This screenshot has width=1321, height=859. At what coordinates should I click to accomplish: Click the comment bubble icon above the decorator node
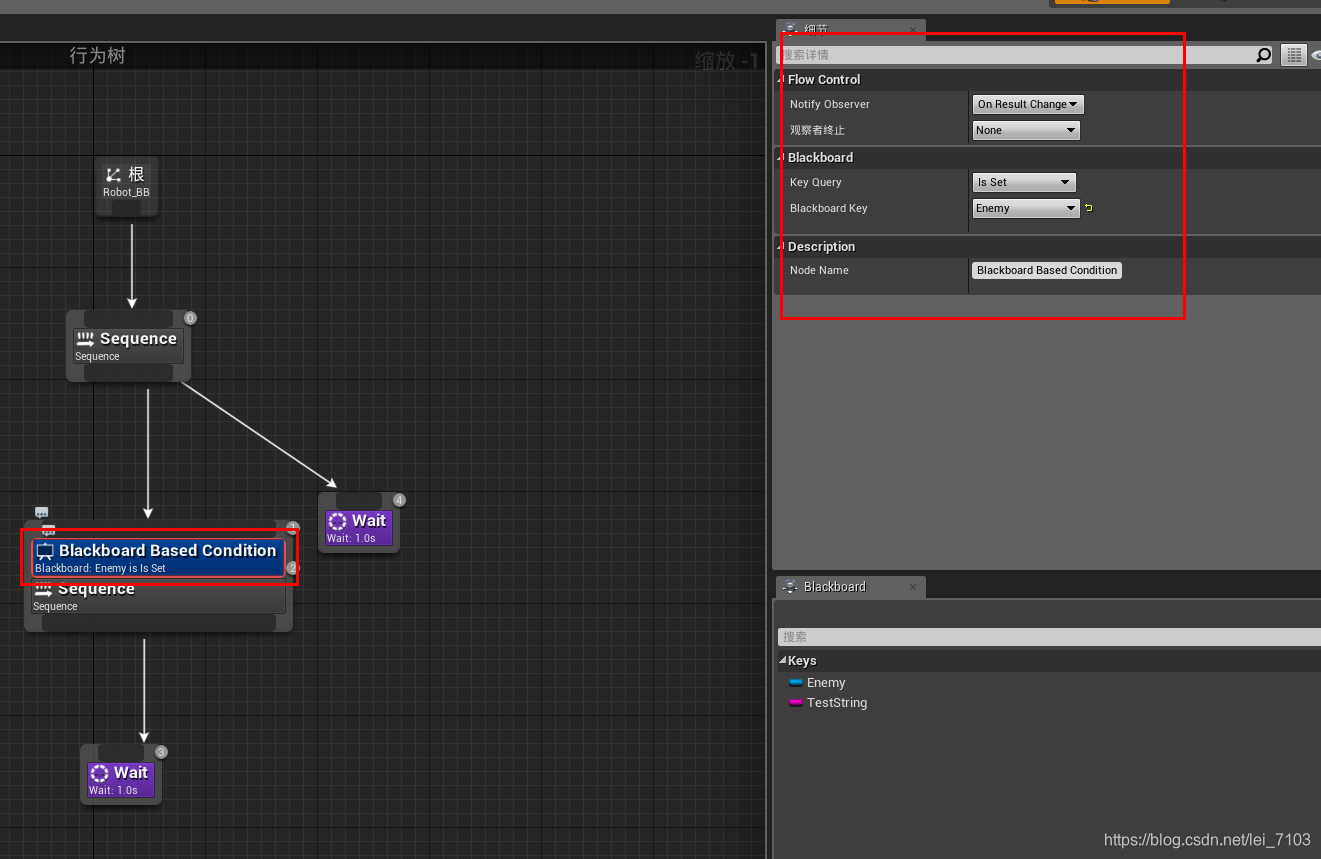41,512
